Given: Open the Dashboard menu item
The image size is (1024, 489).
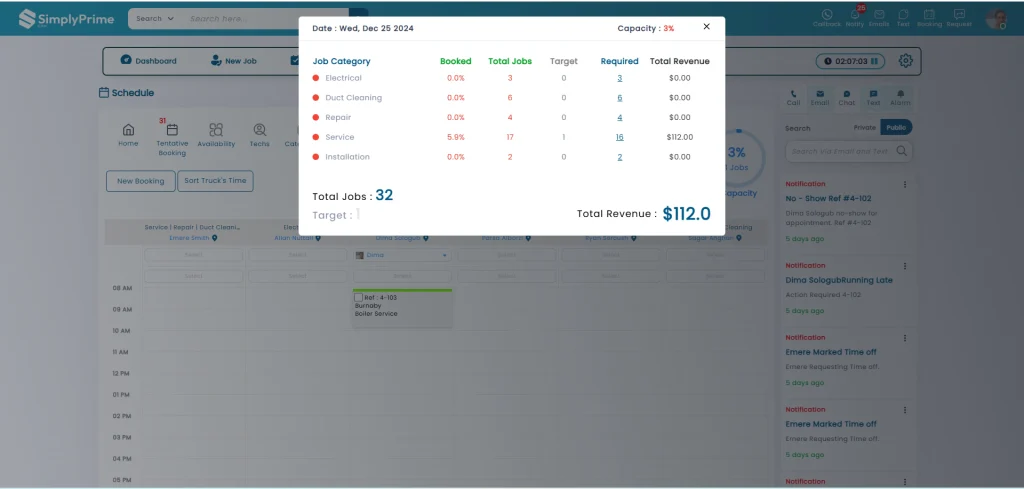Looking at the screenshot, I should click(x=148, y=61).
